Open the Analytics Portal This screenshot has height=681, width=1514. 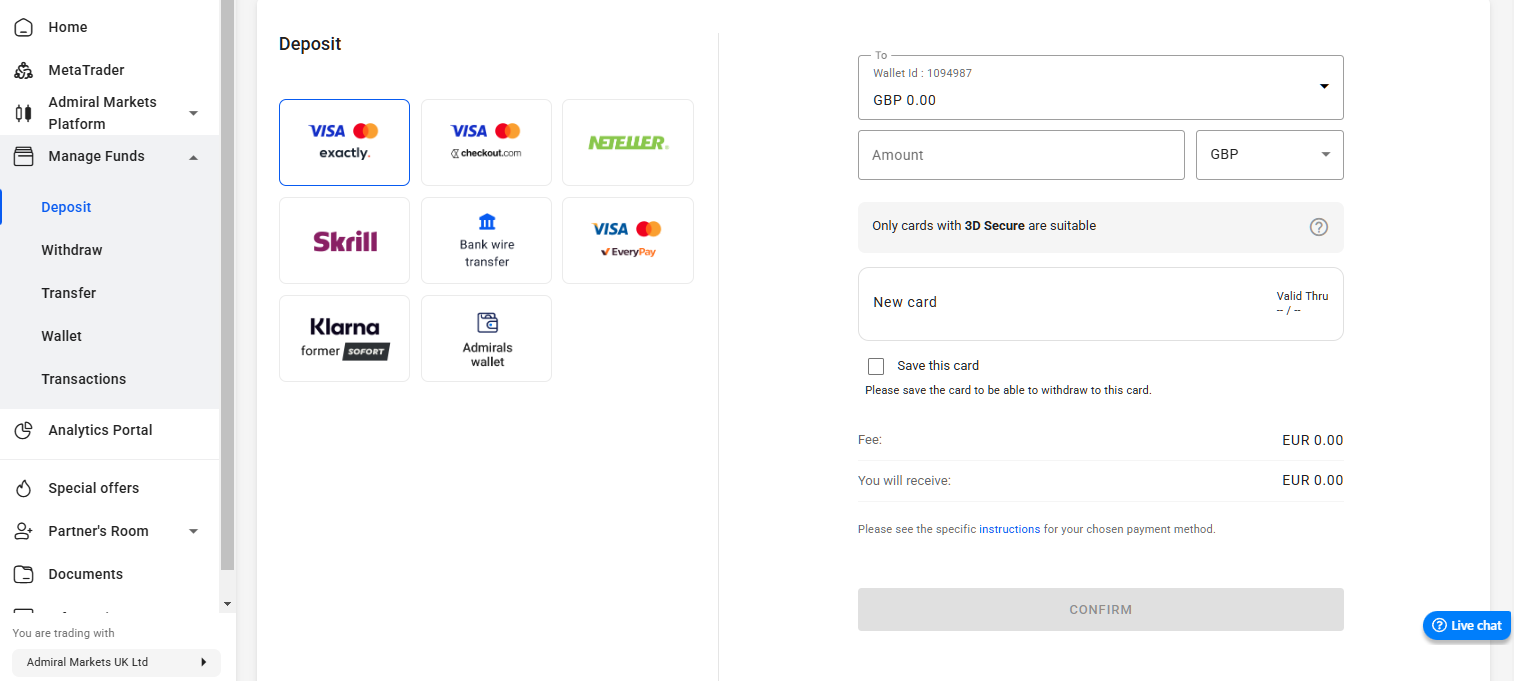pyautogui.click(x=100, y=430)
